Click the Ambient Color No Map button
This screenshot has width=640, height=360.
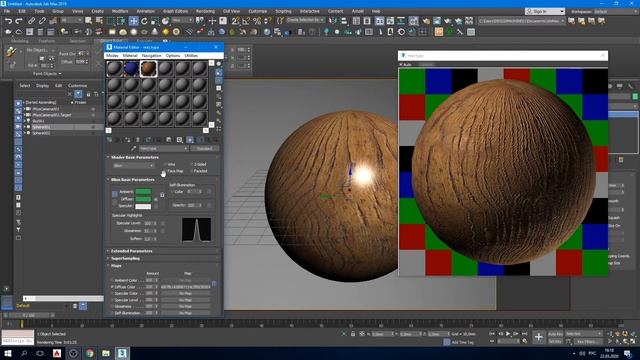click(185, 280)
